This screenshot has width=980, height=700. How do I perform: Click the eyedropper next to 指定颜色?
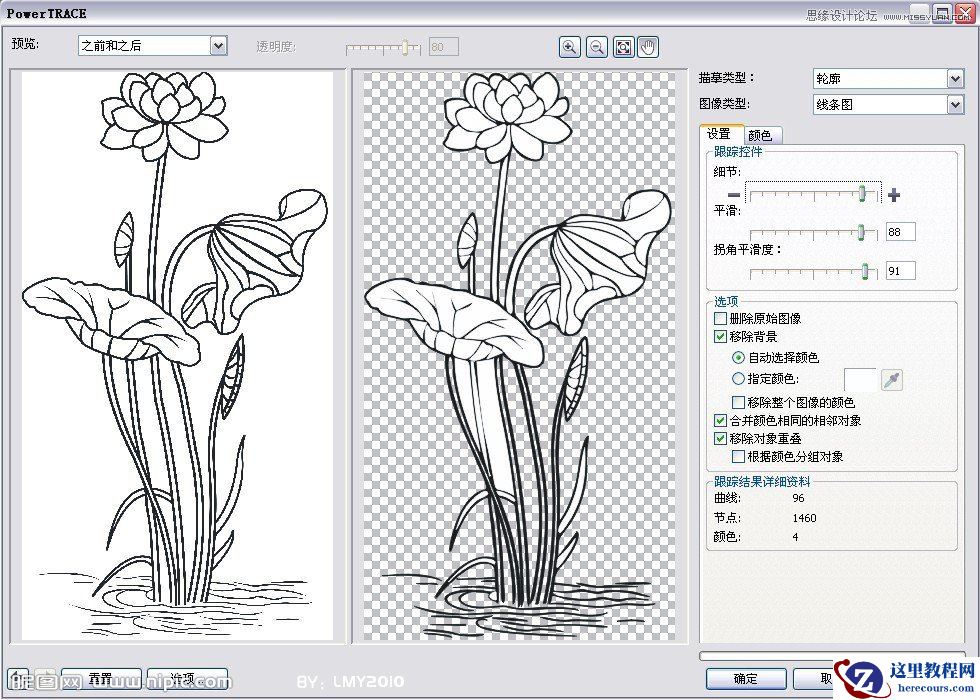pos(891,379)
